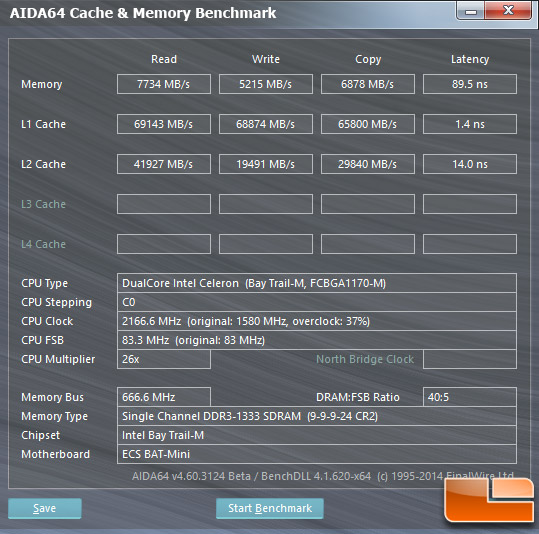Click the Memory row label
The width and height of the screenshot is (539, 534).
coord(42,84)
